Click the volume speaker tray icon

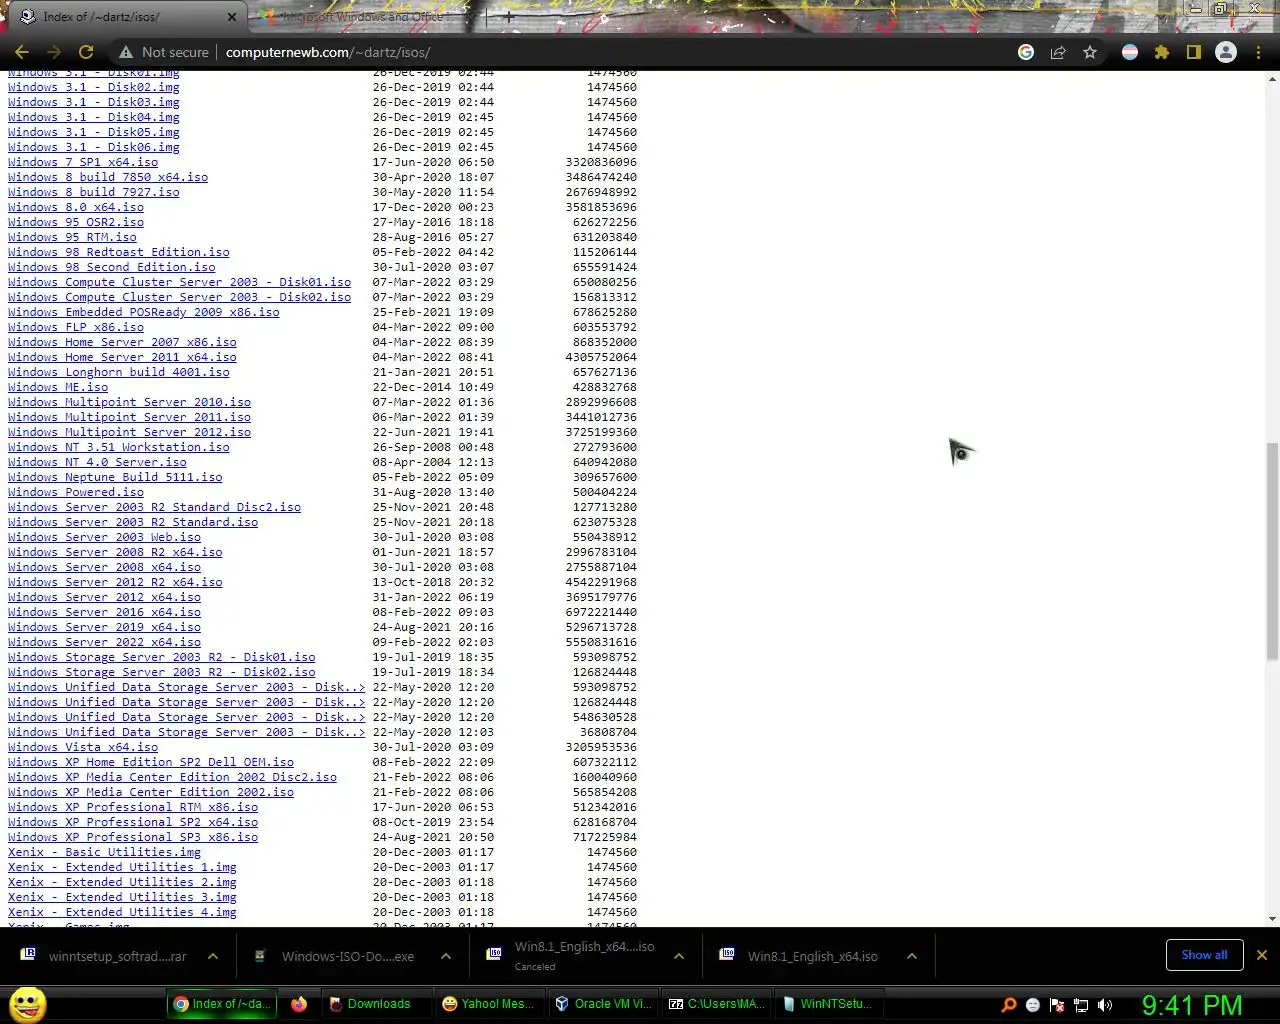tap(1105, 1005)
